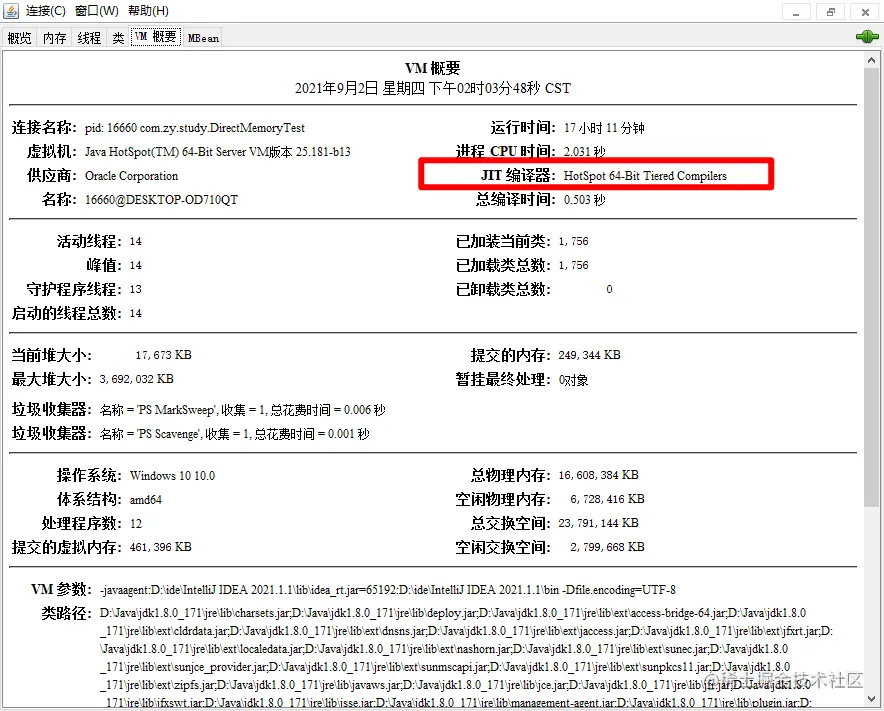The image size is (884, 711).
Task: Click committed memory value 249,344 KB
Action: click(589, 355)
